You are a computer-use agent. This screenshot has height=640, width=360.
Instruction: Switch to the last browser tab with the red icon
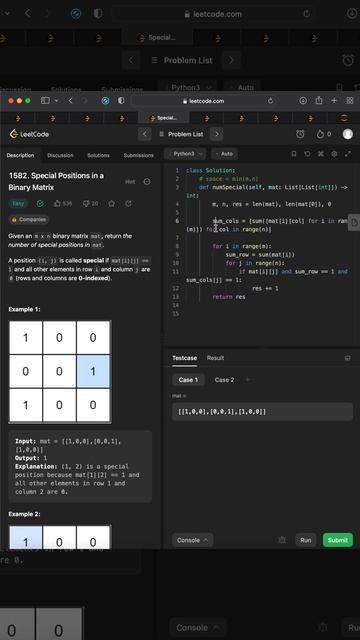click(x=344, y=118)
